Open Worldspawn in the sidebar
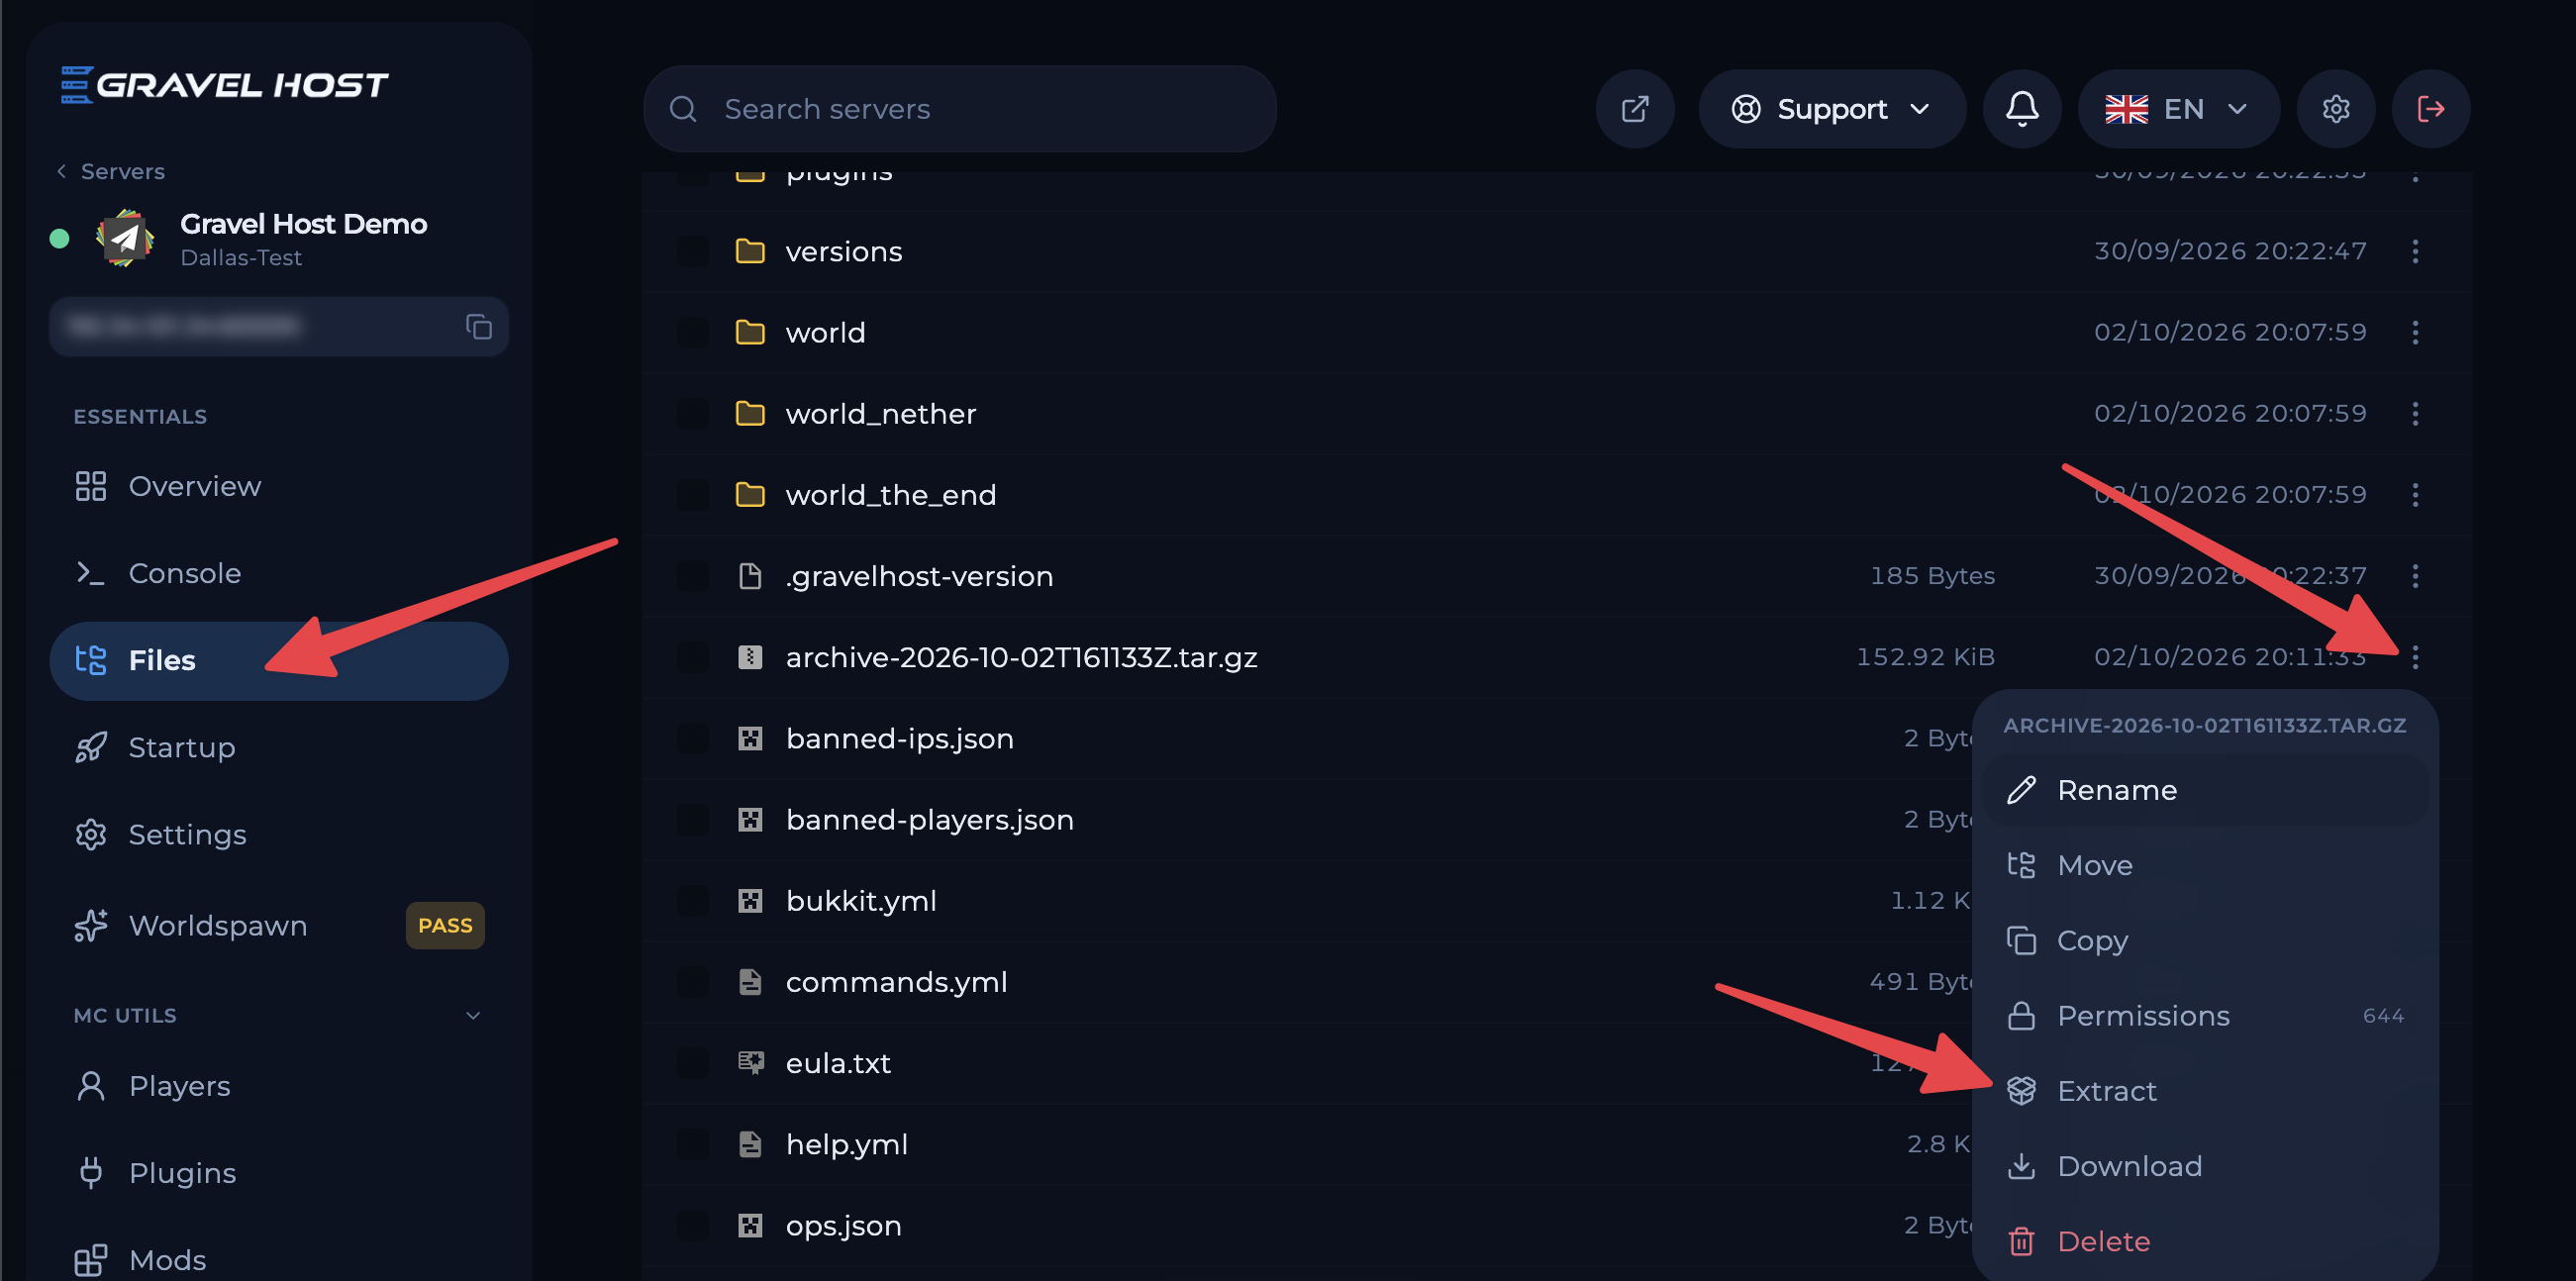Screen dimensions: 2576x1281 click(279, 926)
